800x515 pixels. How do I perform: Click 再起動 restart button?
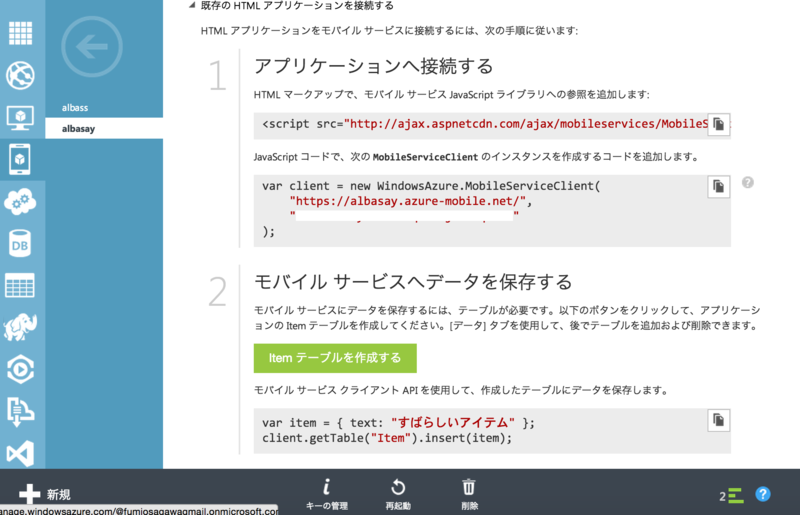398,495
